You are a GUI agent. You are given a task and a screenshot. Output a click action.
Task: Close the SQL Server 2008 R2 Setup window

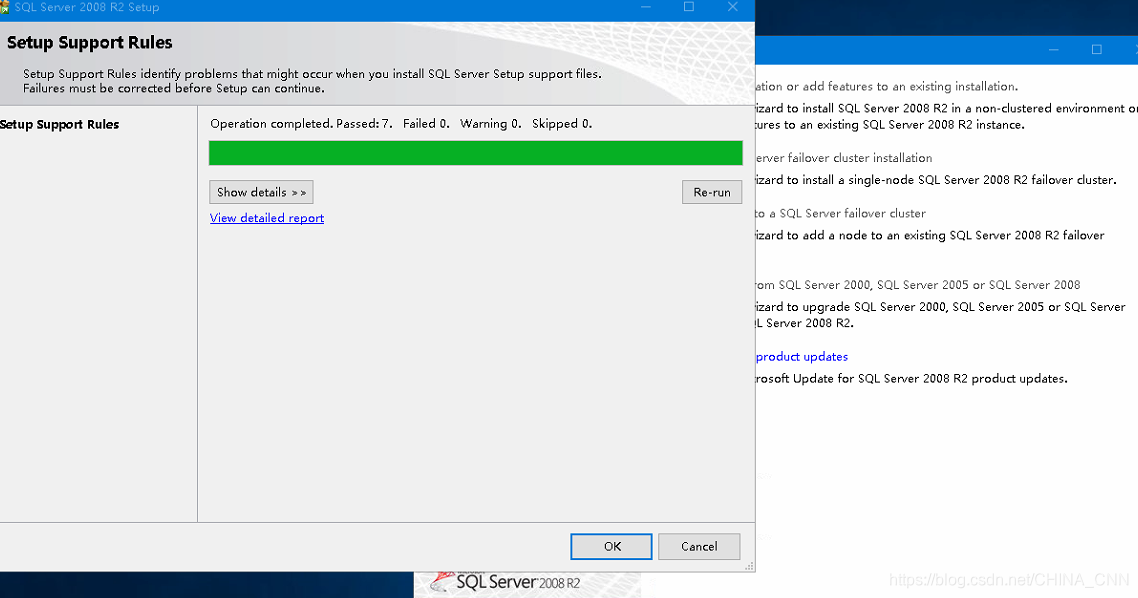click(733, 7)
